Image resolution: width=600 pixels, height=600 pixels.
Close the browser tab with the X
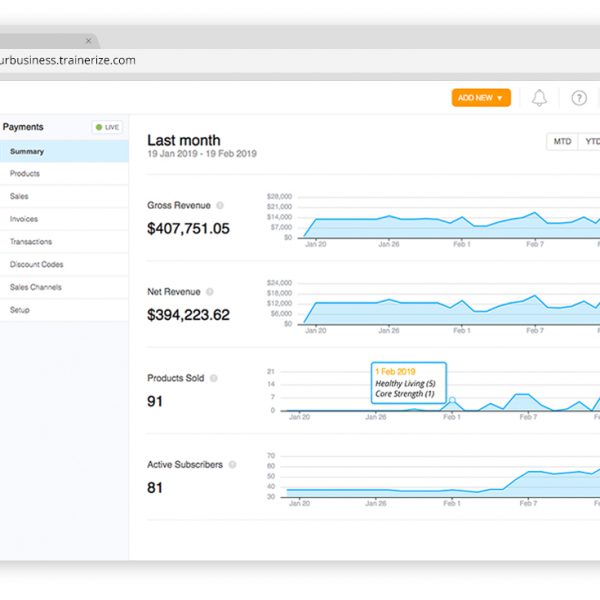pos(89,41)
